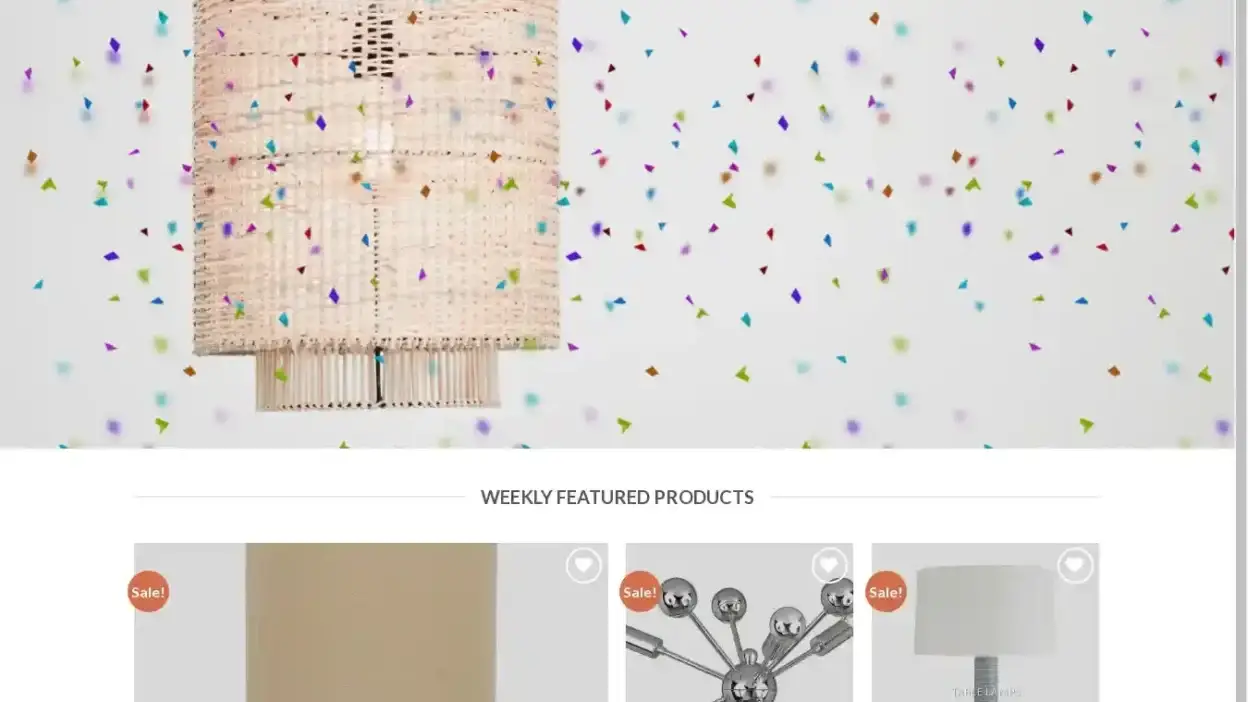Open the Table Lamps category label
The height and width of the screenshot is (702, 1248).
pos(986,692)
